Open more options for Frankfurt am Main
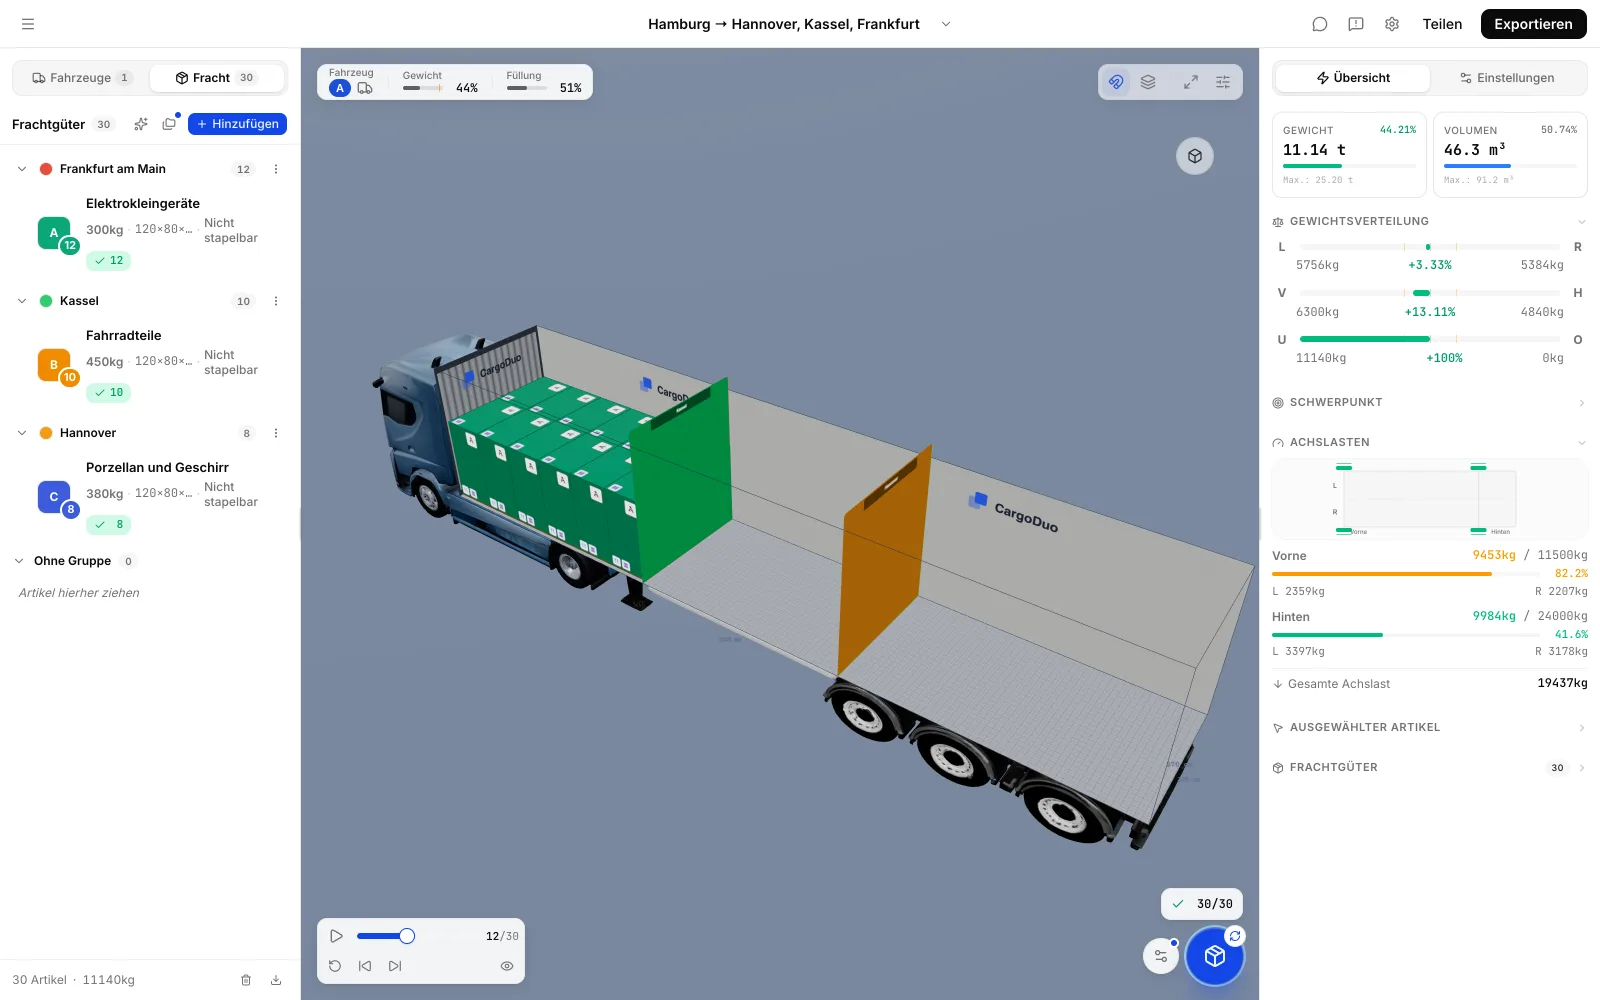The height and width of the screenshot is (1000, 1600). 276,169
